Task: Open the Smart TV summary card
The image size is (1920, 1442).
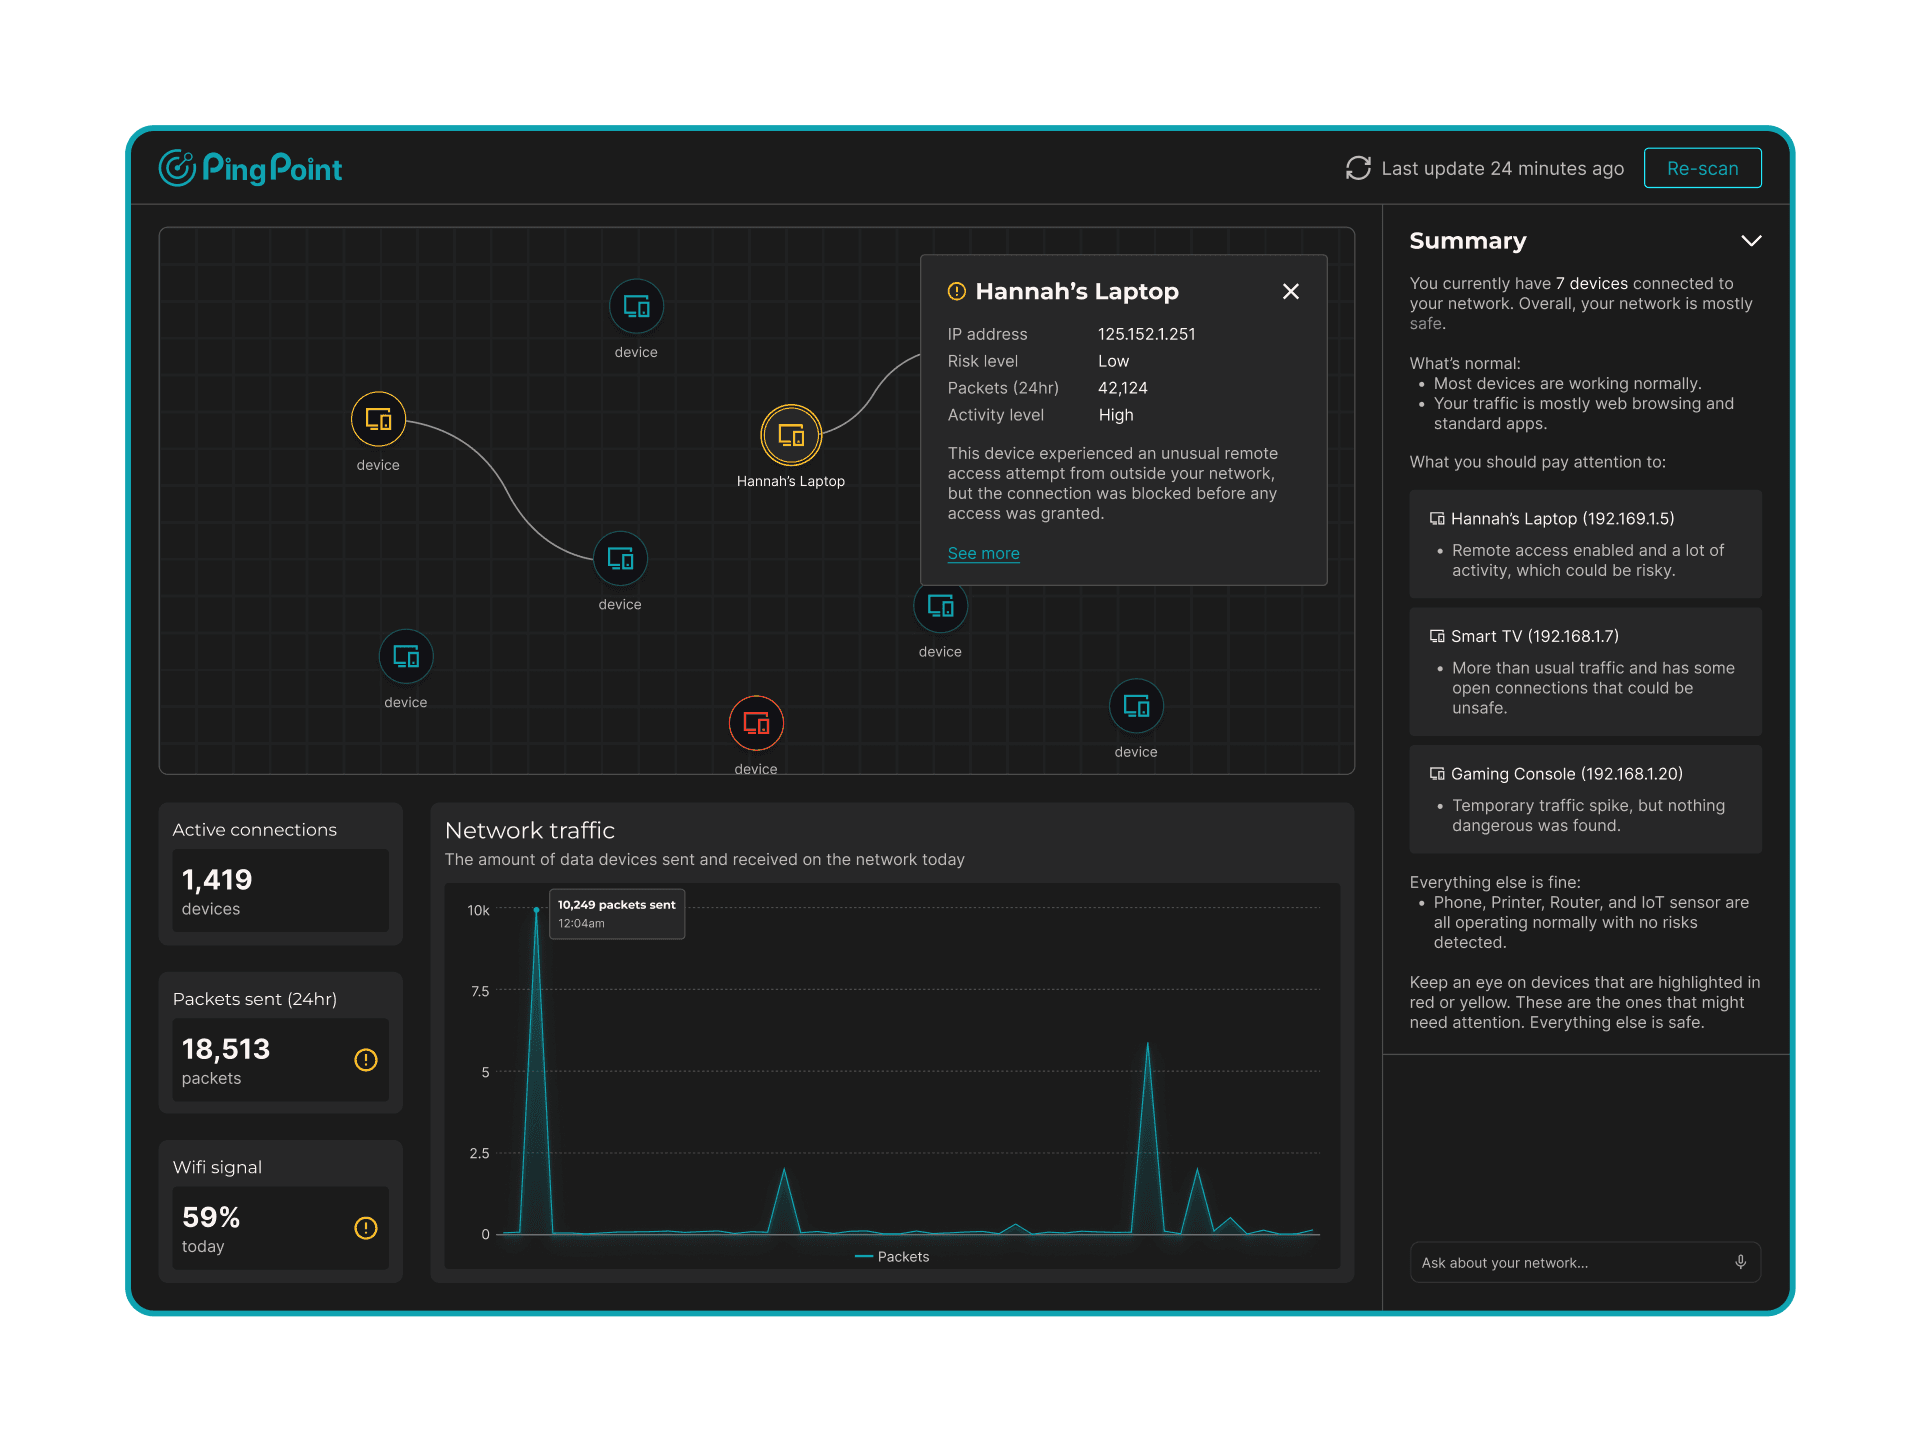Action: point(1585,671)
